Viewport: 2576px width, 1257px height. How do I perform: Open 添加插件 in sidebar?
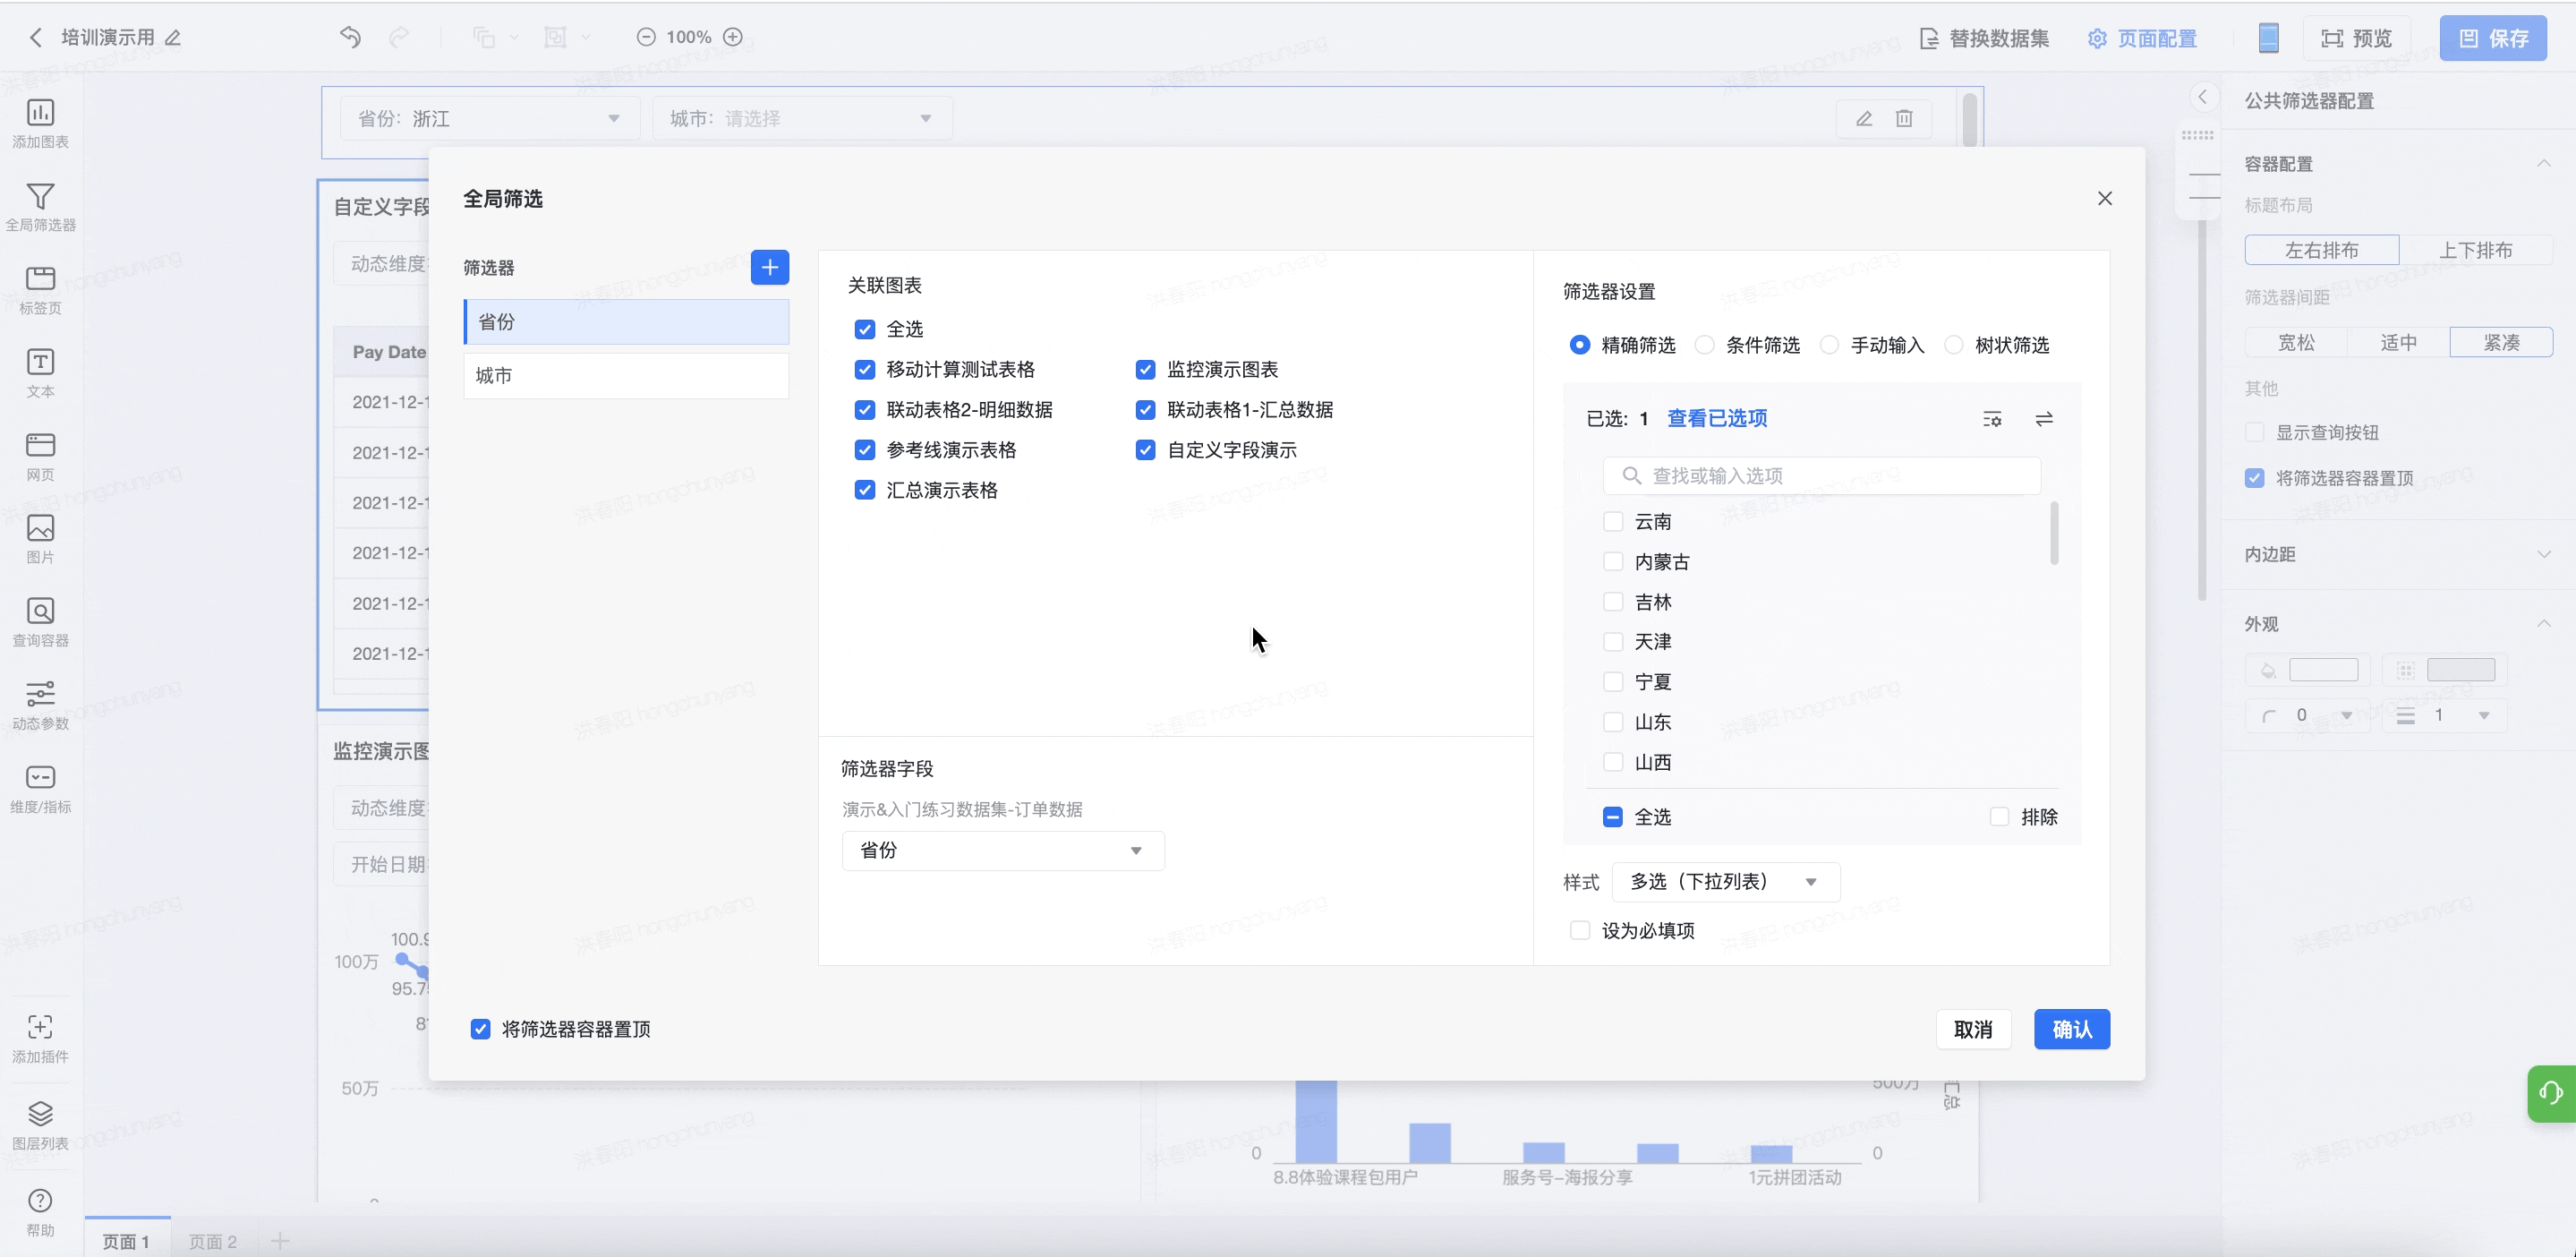tap(40, 1038)
